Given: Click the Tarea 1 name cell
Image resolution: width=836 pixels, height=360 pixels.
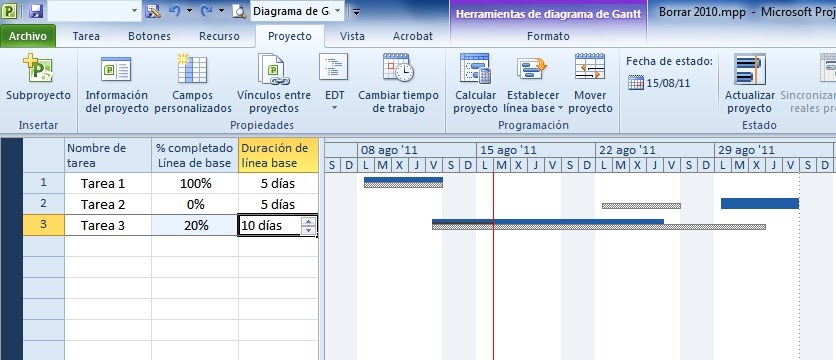Looking at the screenshot, I should click(108, 183).
